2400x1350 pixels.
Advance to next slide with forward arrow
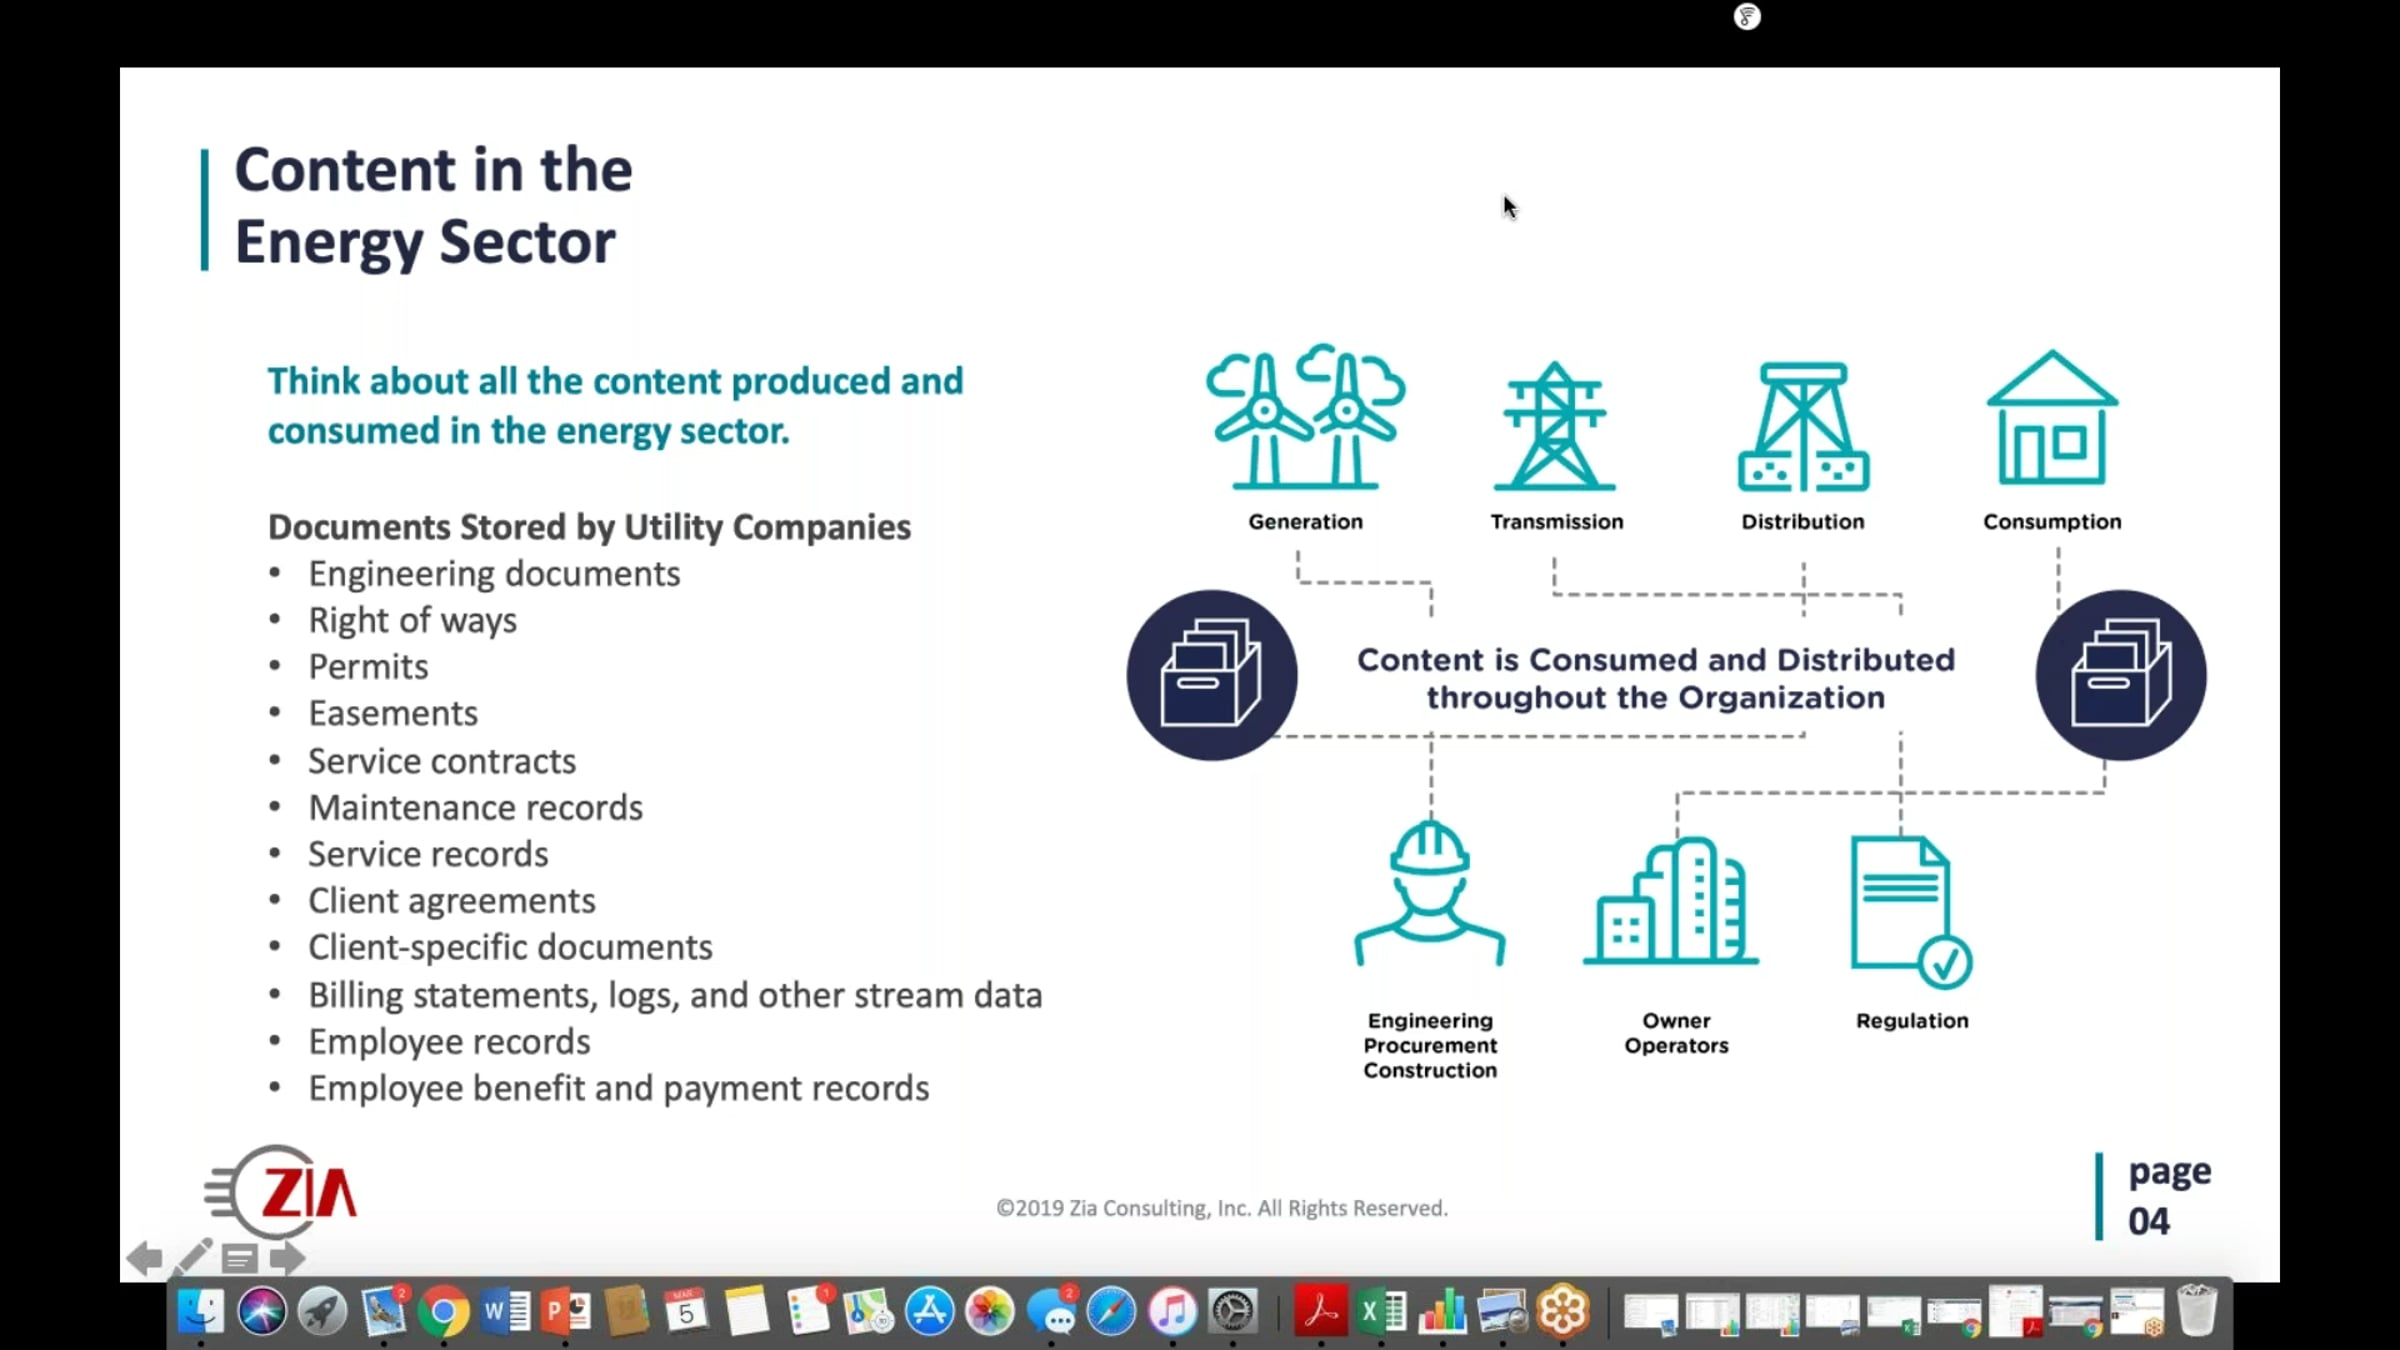287,1258
